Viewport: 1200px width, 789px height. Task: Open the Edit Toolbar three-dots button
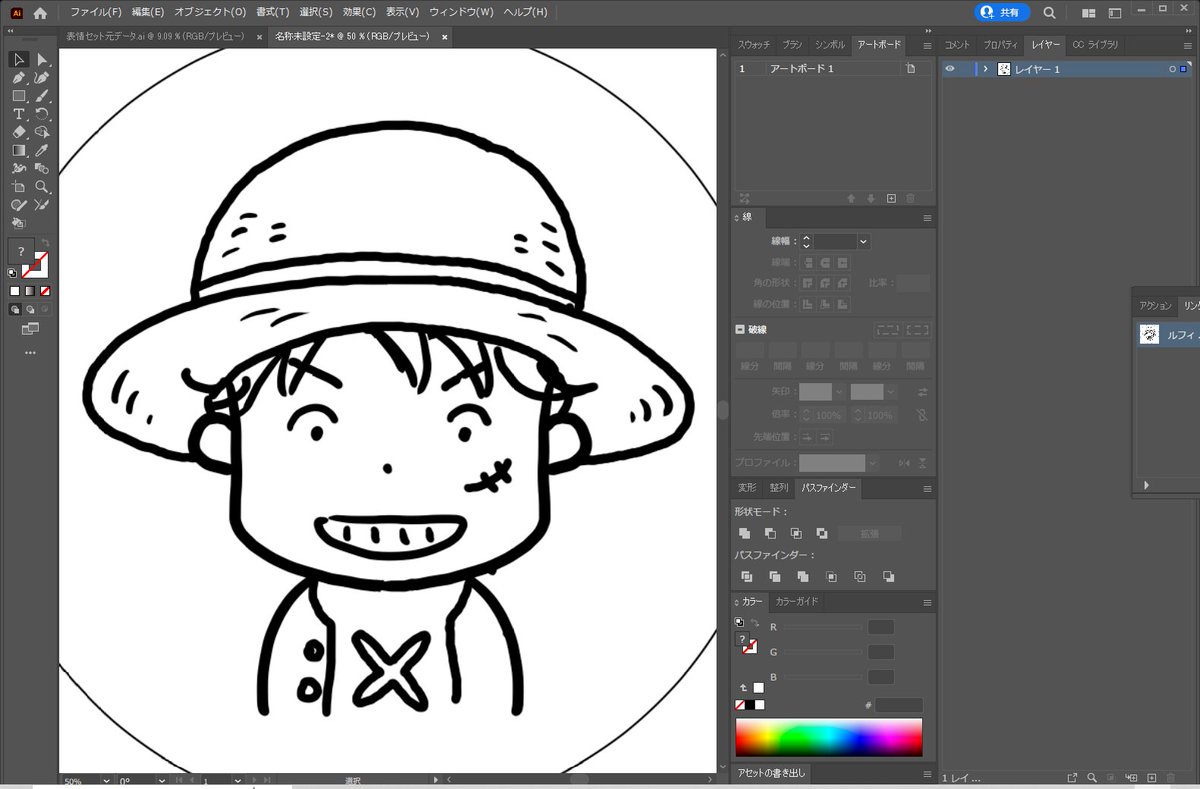click(29, 353)
